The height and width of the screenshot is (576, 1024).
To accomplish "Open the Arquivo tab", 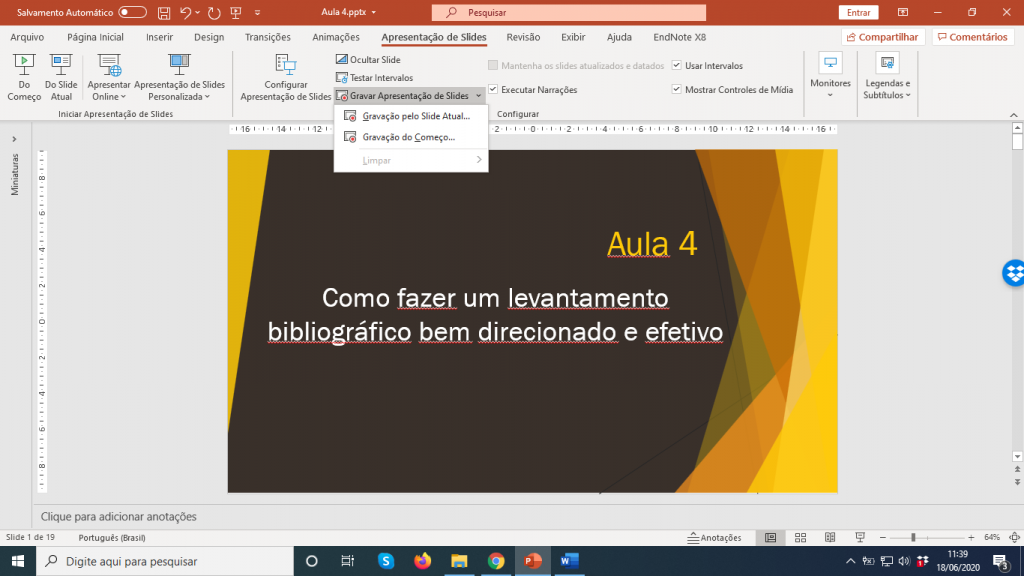I will pos(27,37).
